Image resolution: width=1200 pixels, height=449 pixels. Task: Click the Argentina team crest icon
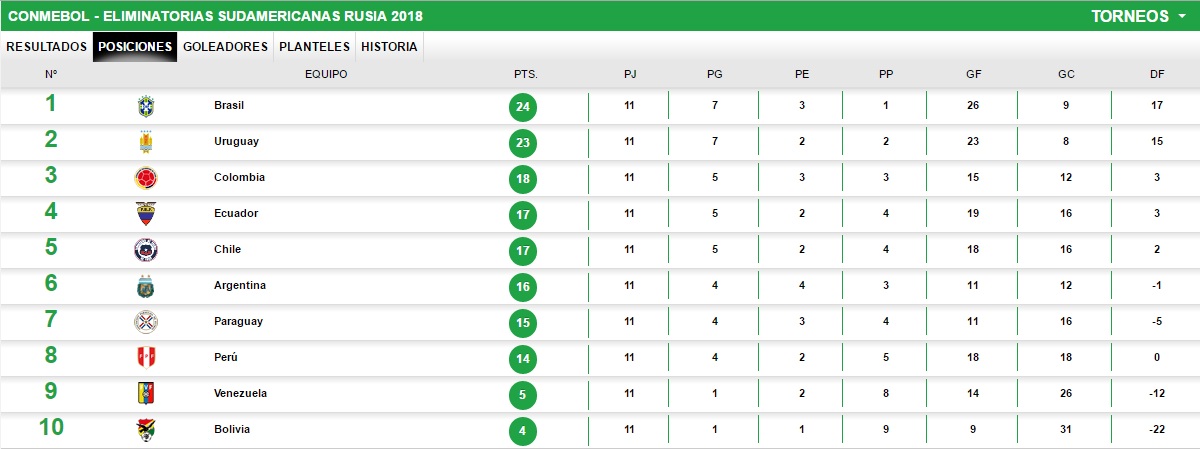[x=146, y=286]
